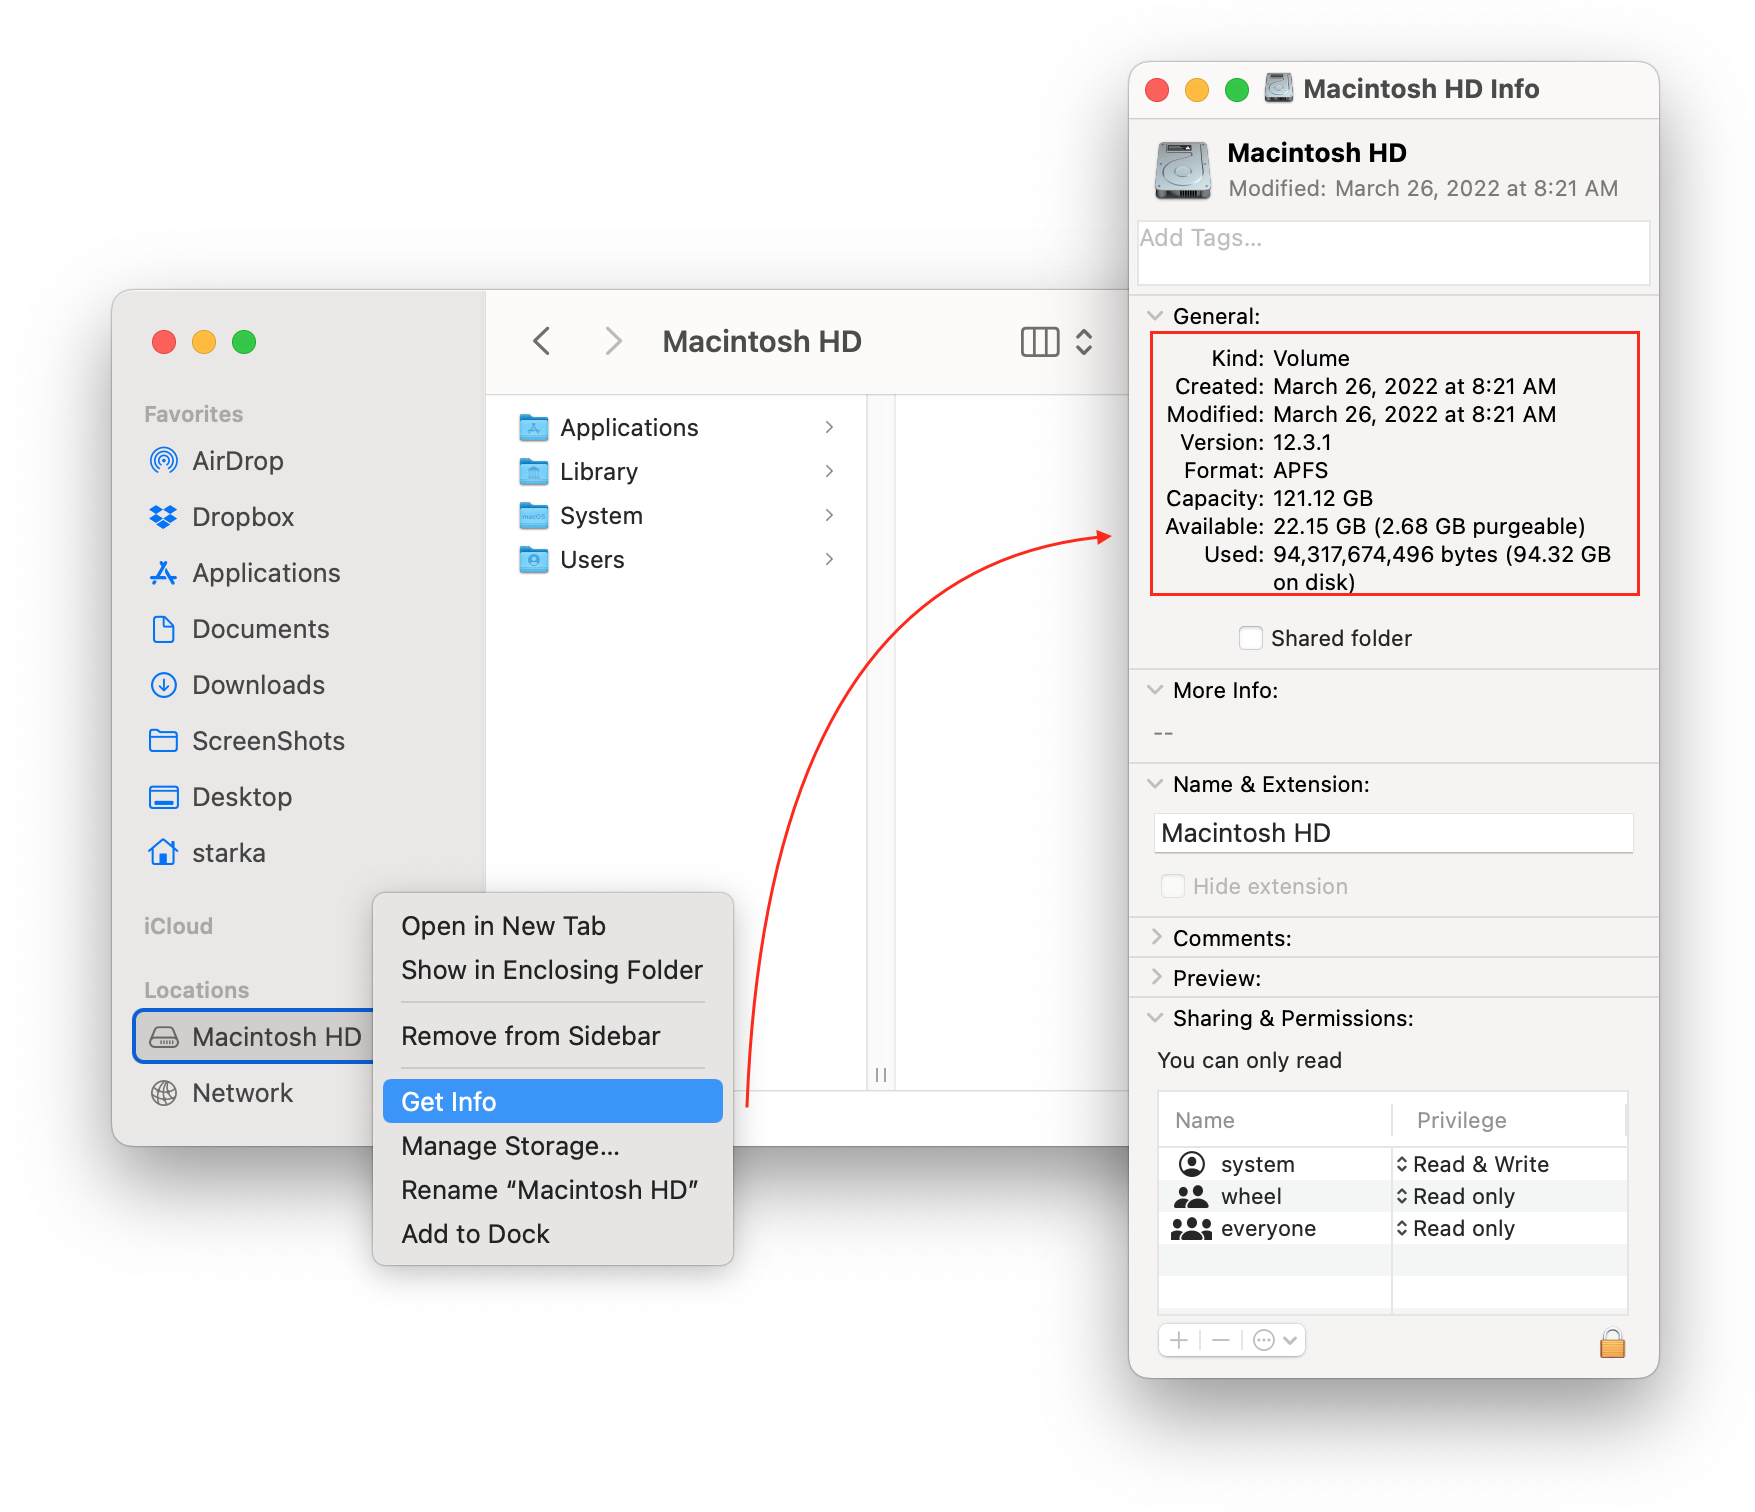Click the Desktop icon in sidebar
The height and width of the screenshot is (1512, 1755).
pyautogui.click(x=163, y=797)
